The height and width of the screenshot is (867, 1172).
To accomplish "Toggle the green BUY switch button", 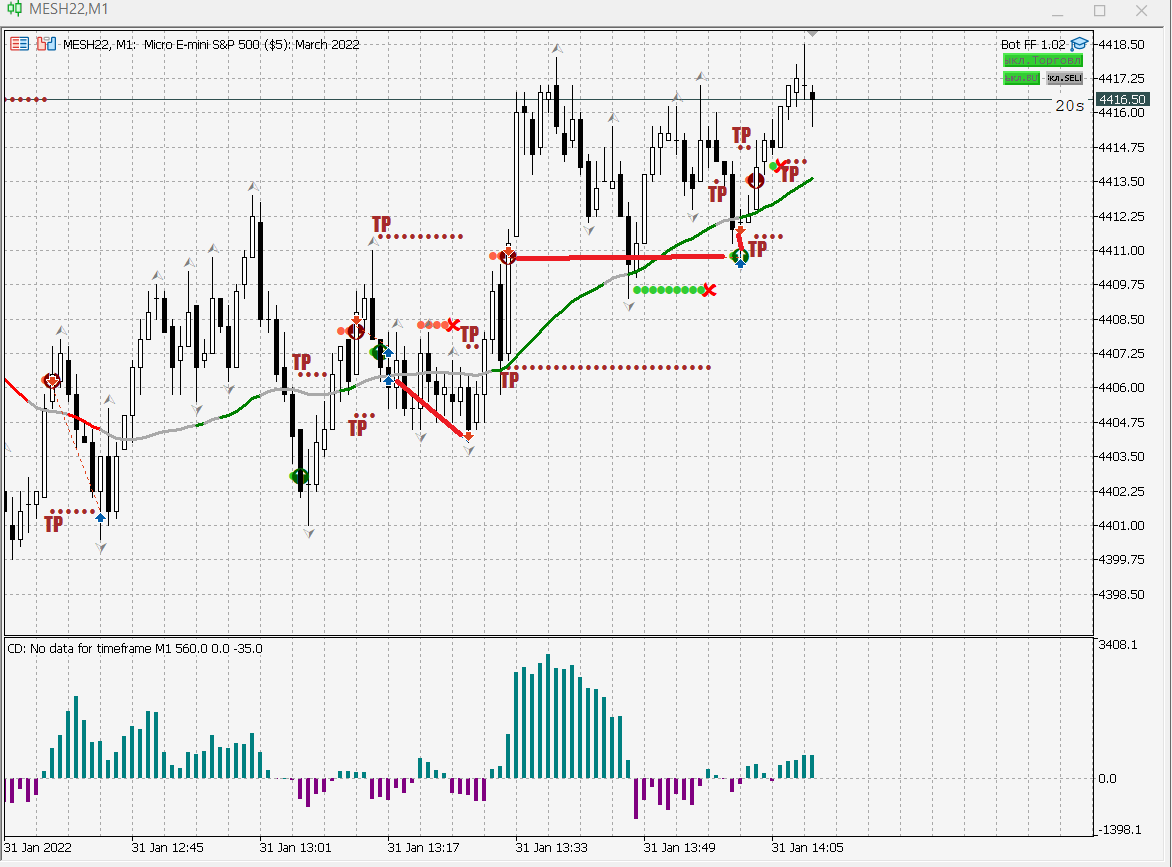I will pos(1021,78).
